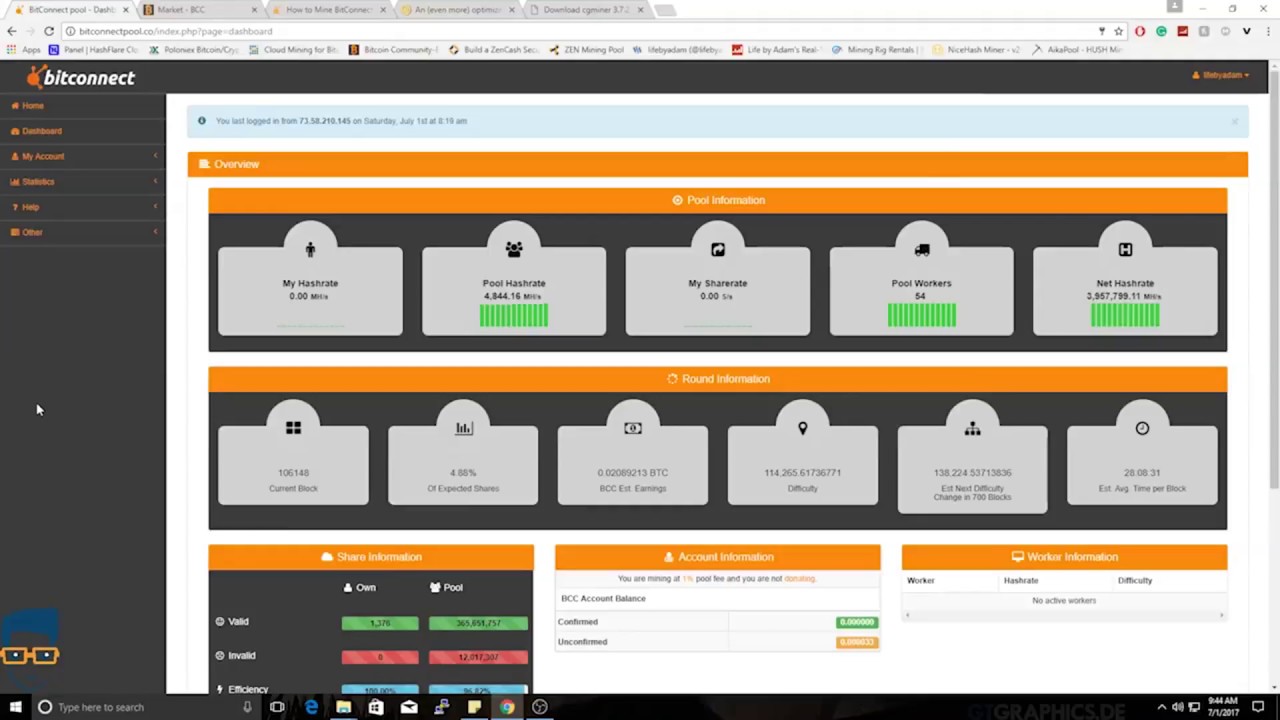
Task: Click the BCC Est. Earnings money icon
Action: [633, 428]
